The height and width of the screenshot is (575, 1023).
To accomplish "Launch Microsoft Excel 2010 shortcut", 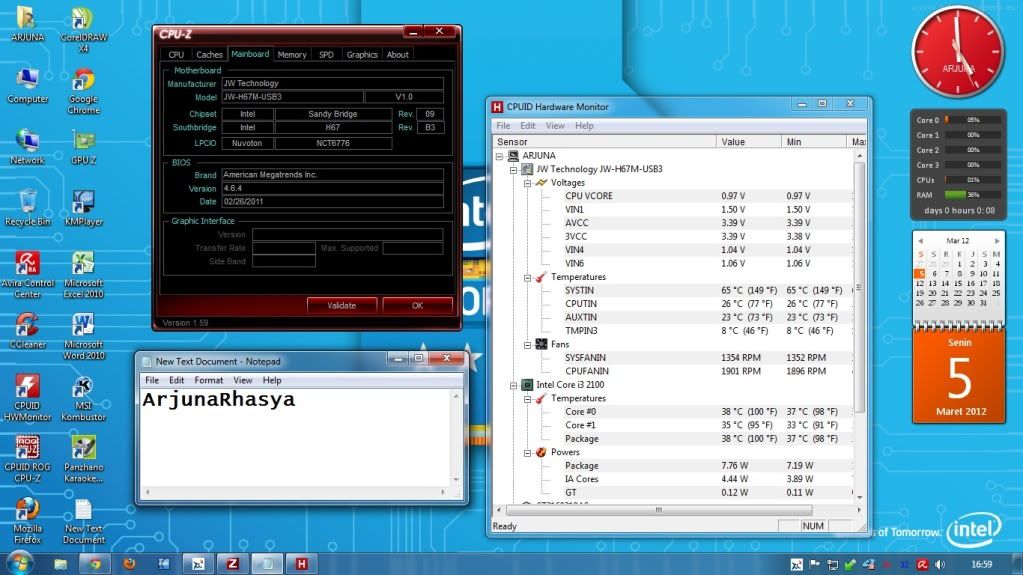I will (x=84, y=275).
